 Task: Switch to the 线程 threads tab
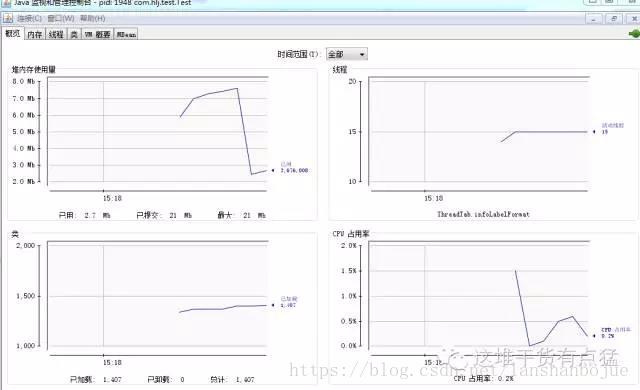point(56,35)
